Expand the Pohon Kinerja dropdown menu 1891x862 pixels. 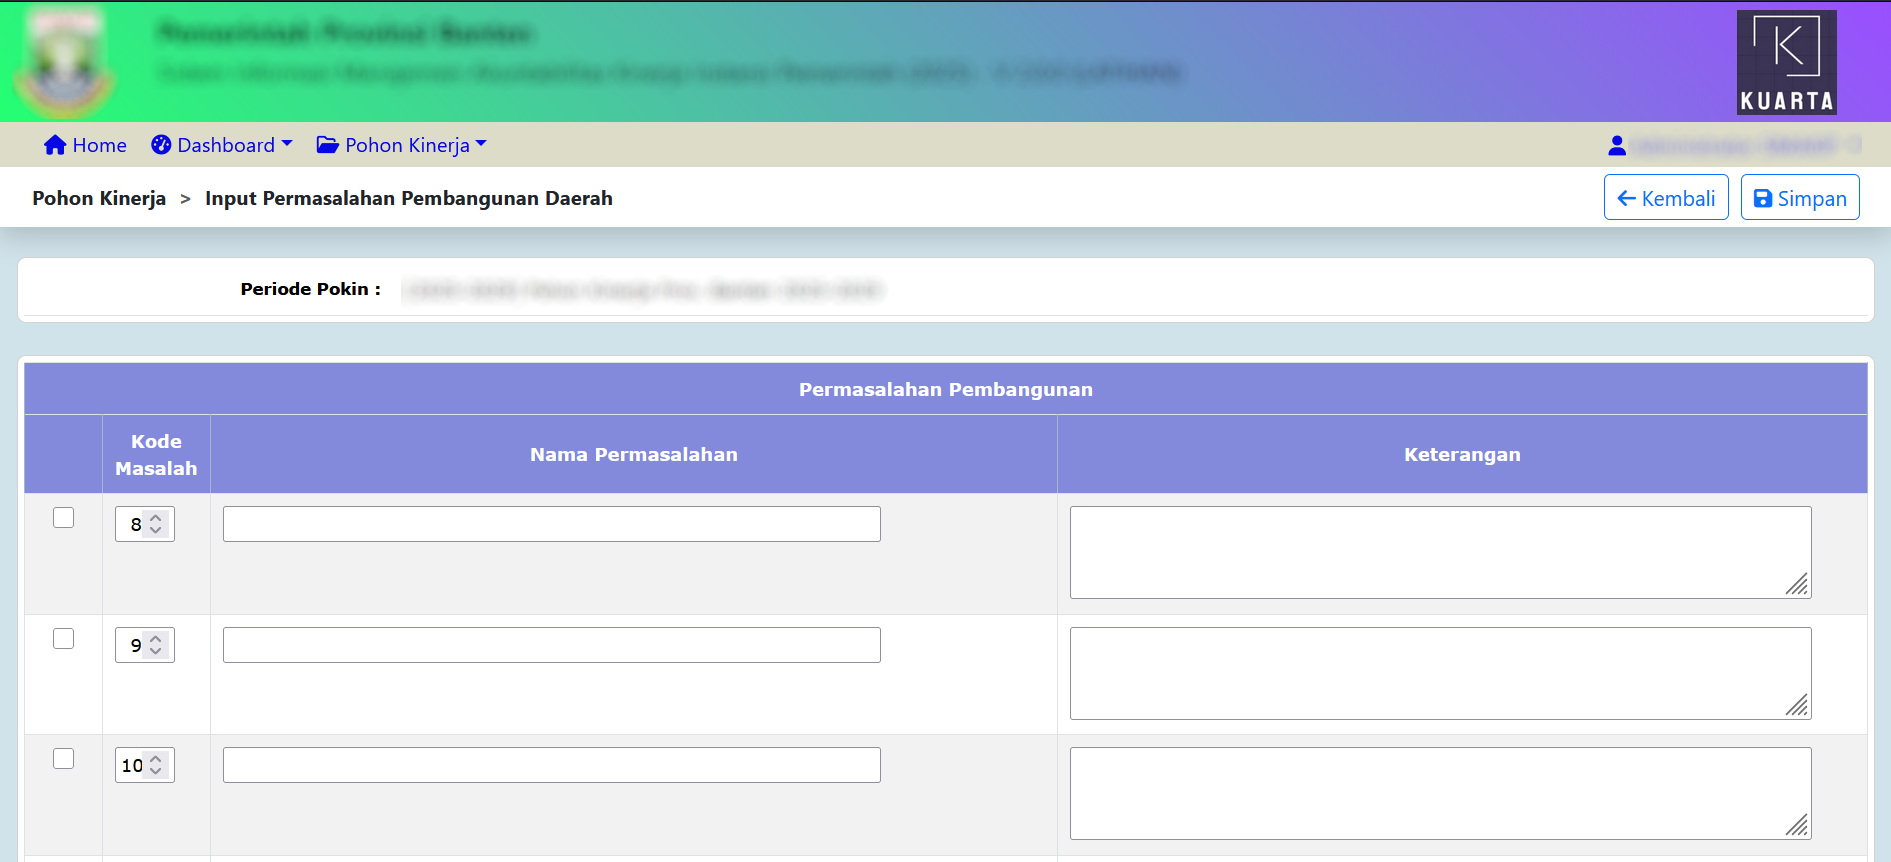coord(402,145)
